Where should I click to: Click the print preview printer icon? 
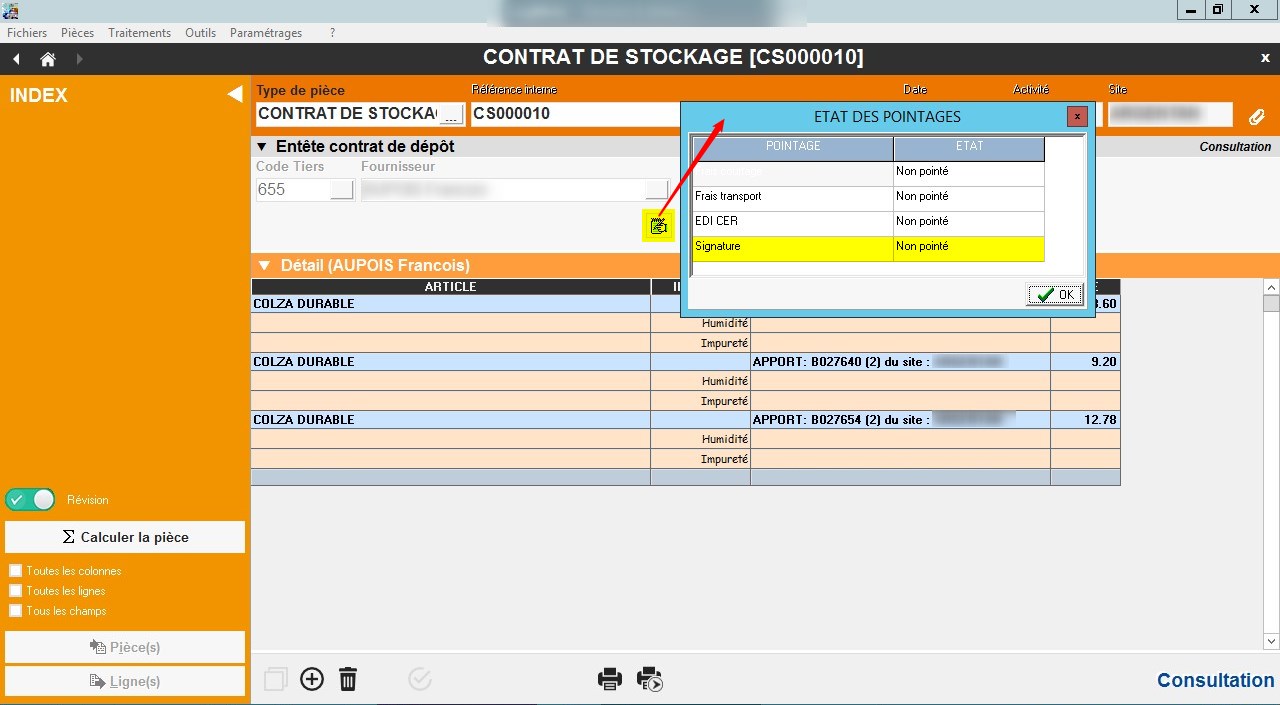pos(650,680)
